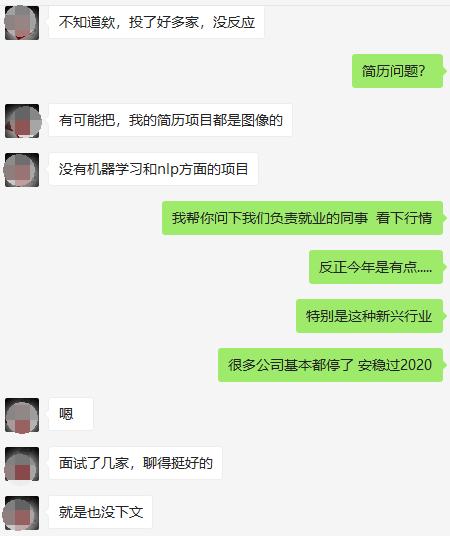Select the short "嗯" reply bubble
This screenshot has width=450, height=536.
(x=71, y=414)
